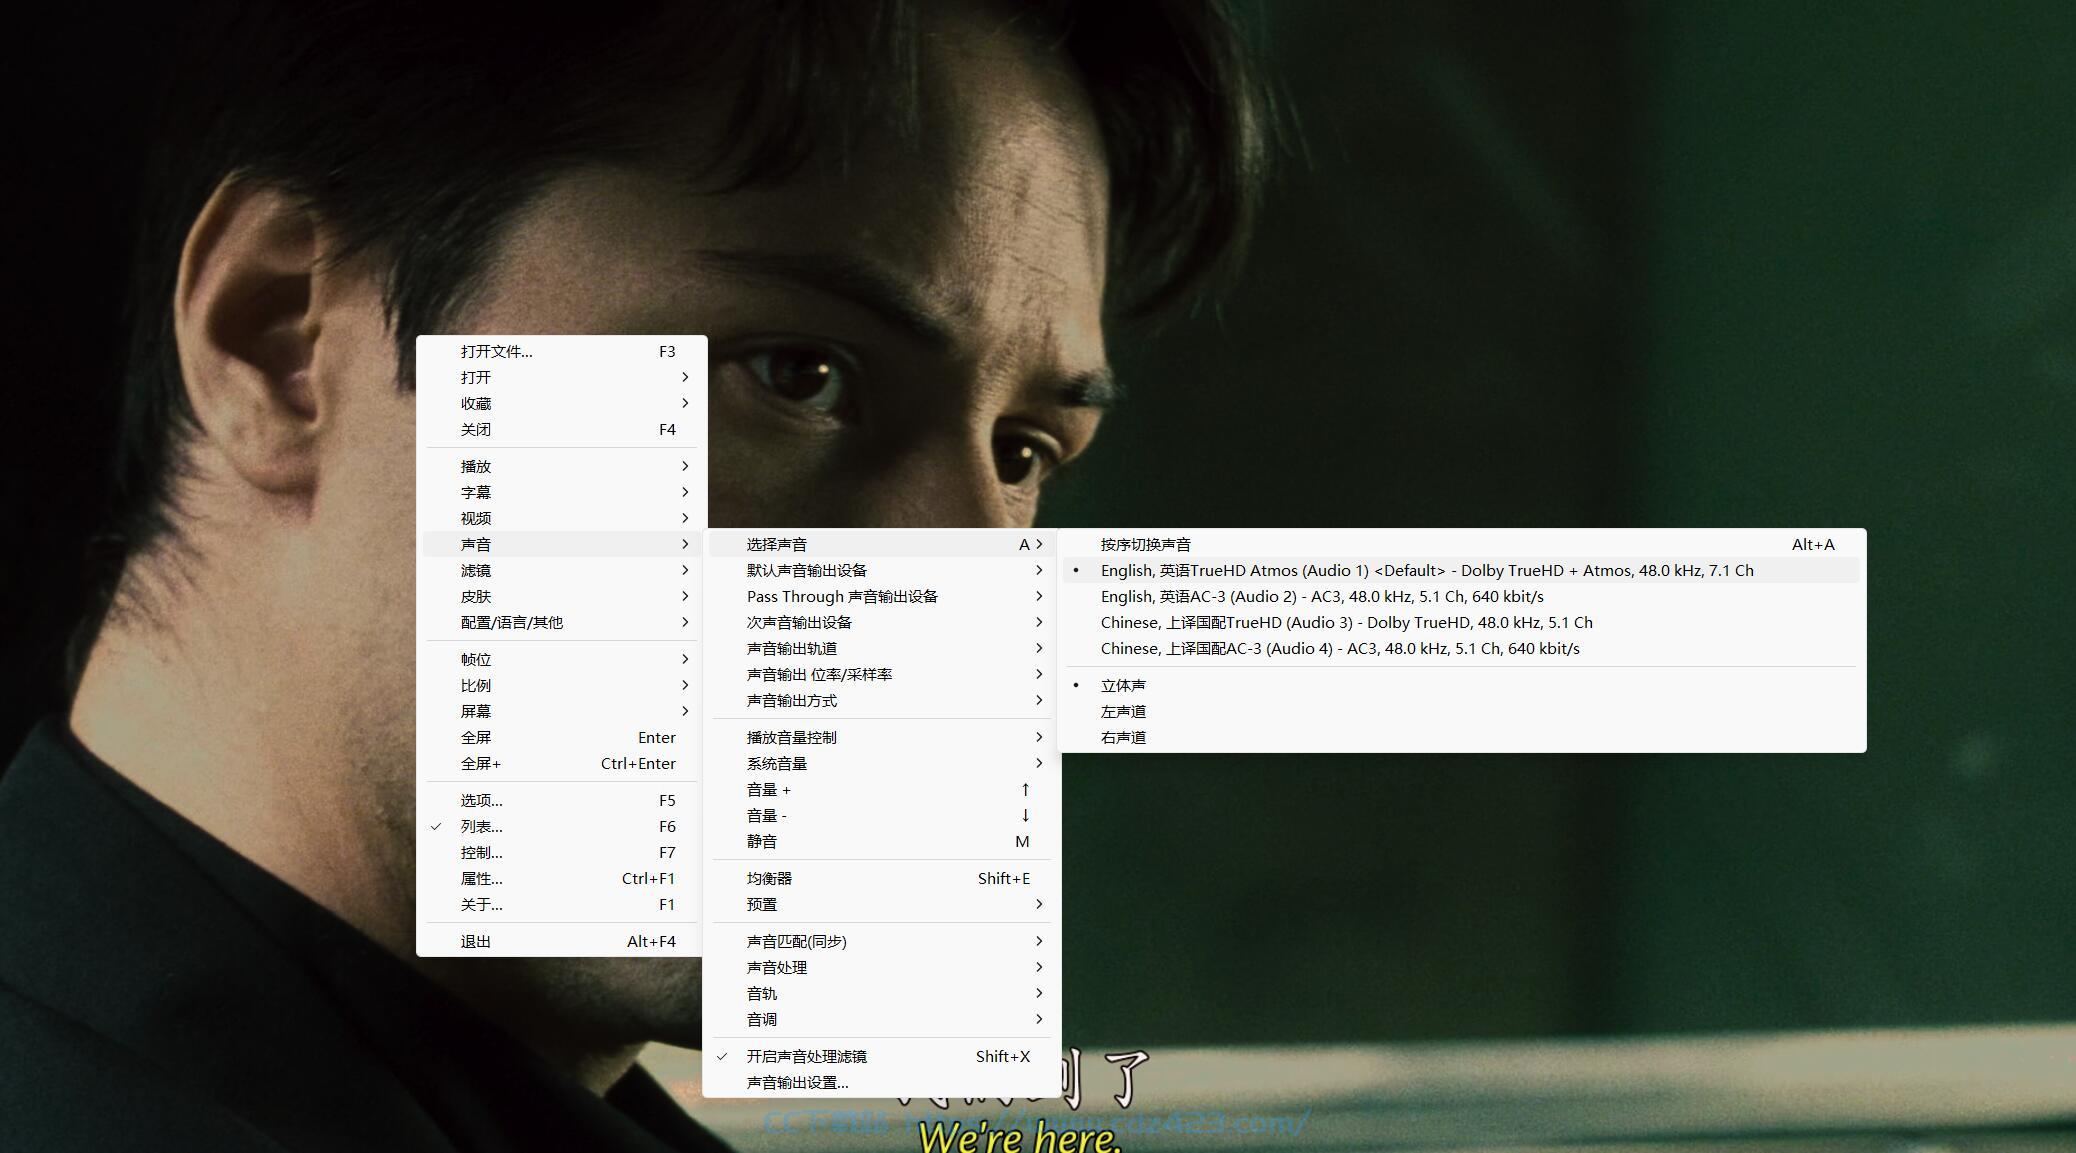Select English TrueHD Atmos (Audio 1) track
Viewport: 2076px width, 1153px height.
(x=1462, y=570)
